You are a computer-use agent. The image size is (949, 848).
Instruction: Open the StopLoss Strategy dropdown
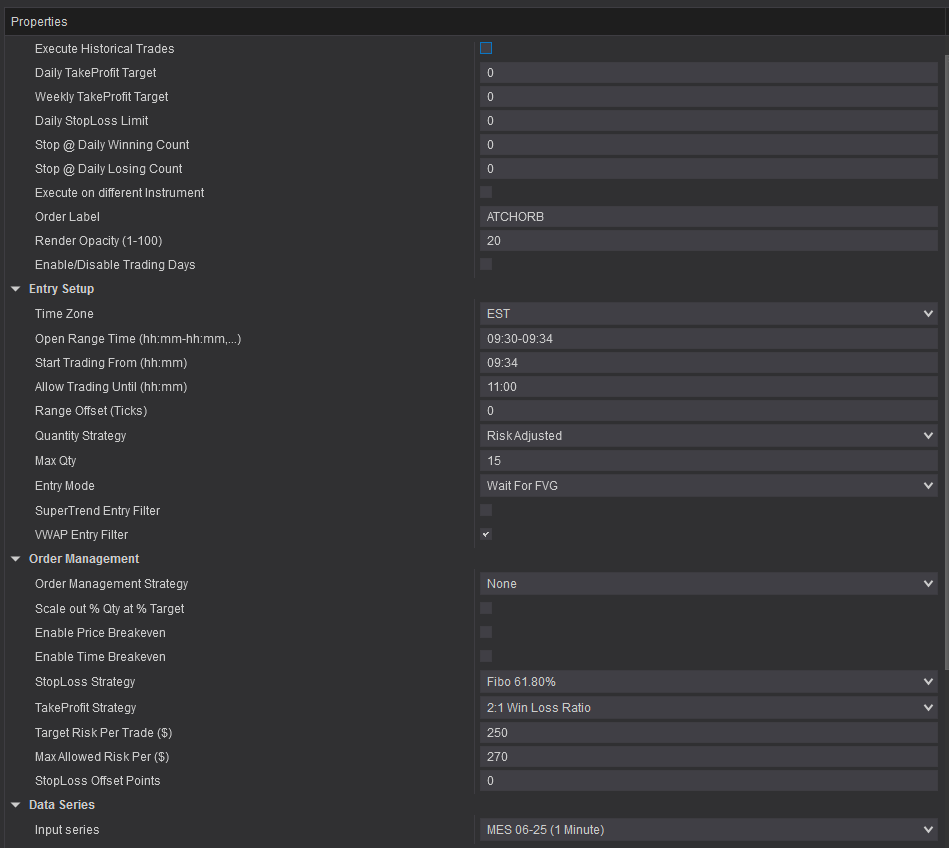pos(709,682)
